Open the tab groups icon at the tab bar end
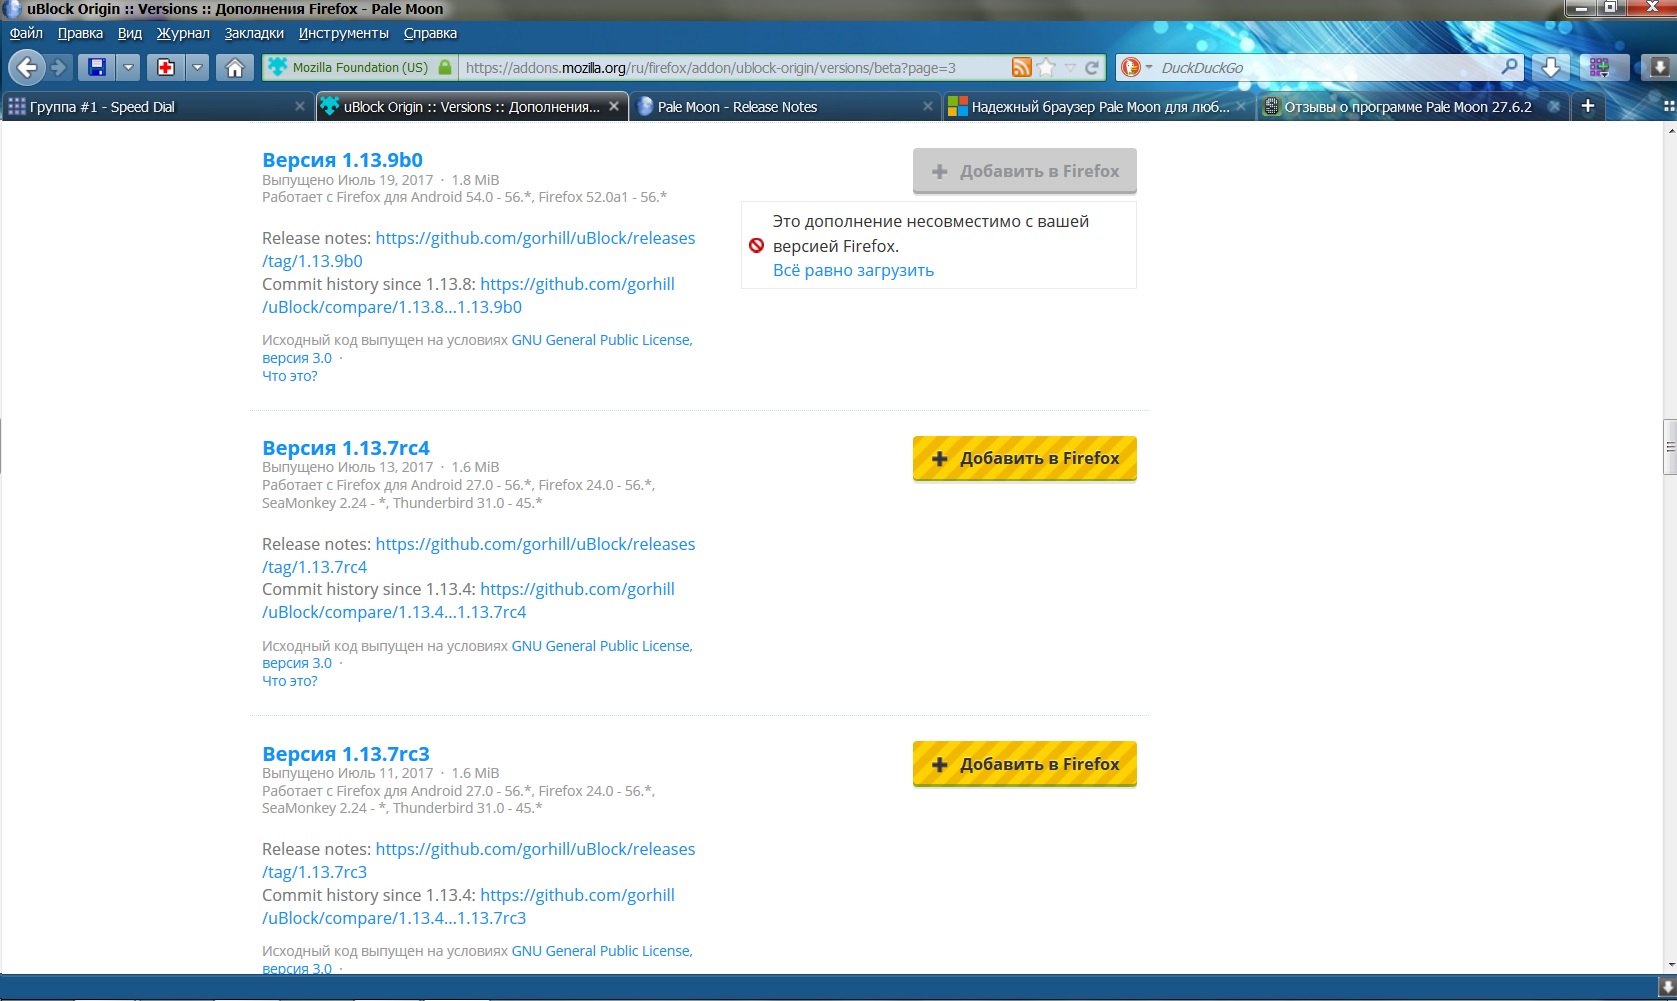 click(1668, 106)
